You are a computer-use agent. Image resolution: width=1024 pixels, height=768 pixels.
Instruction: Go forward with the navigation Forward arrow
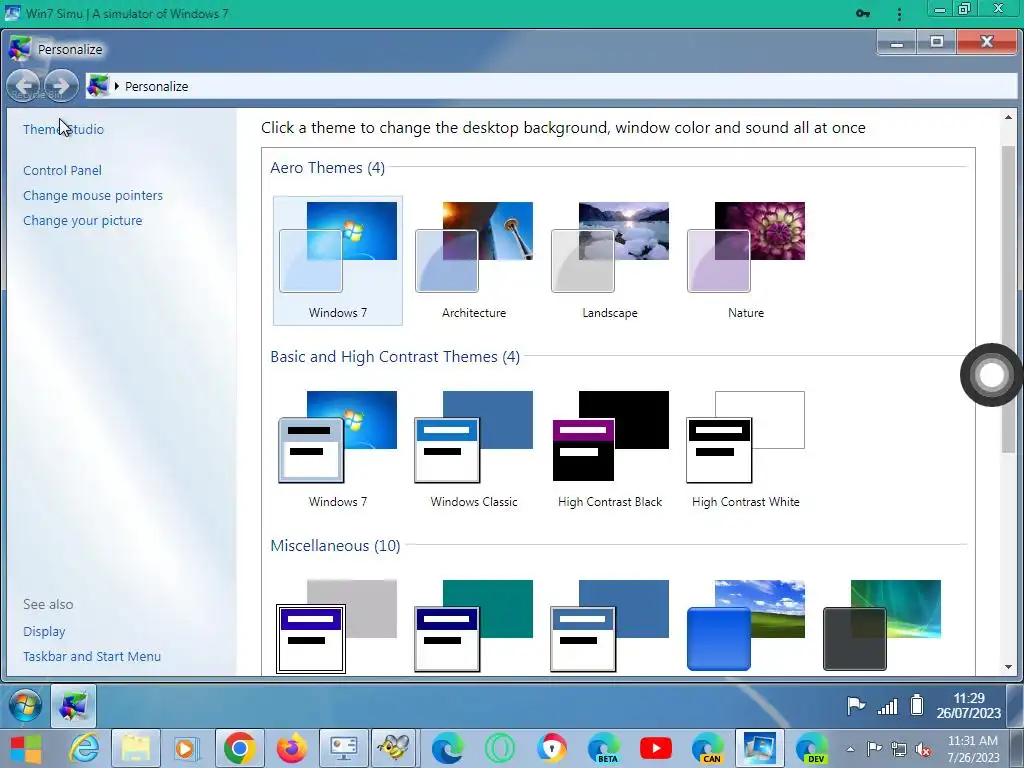(x=61, y=86)
